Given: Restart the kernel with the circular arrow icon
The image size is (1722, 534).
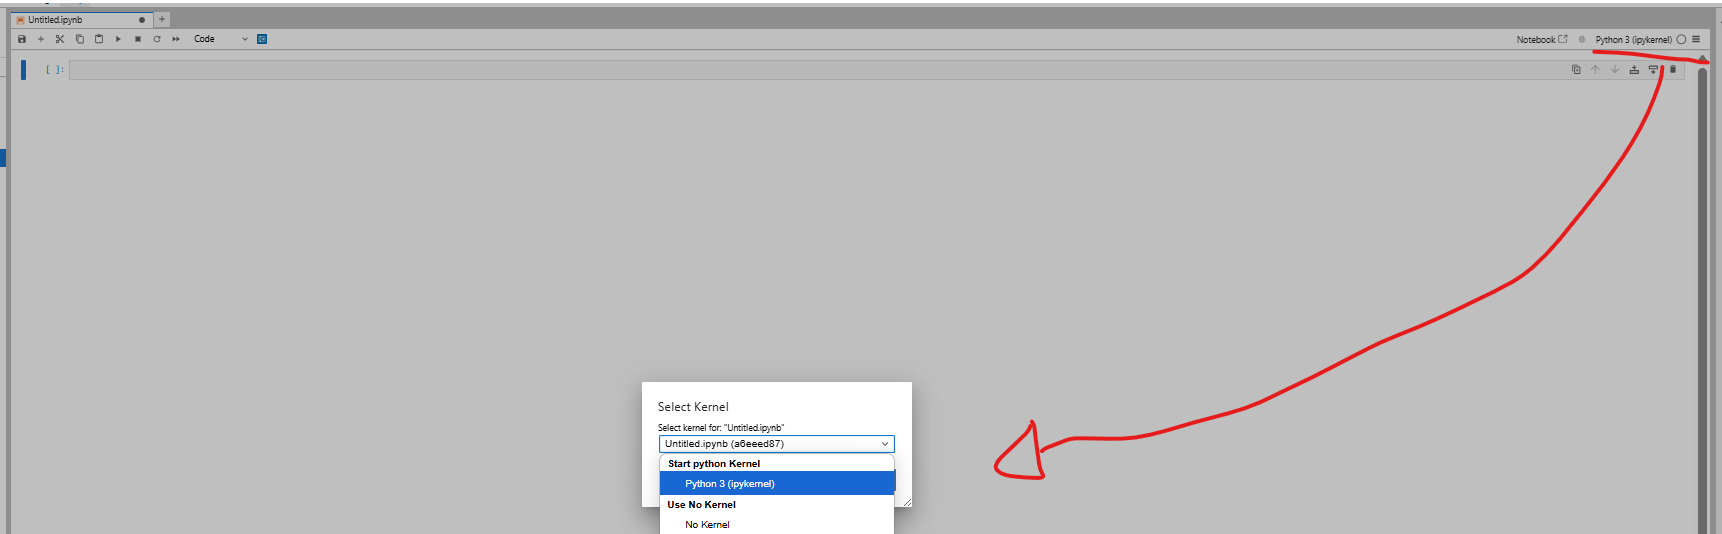Looking at the screenshot, I should pos(157,39).
